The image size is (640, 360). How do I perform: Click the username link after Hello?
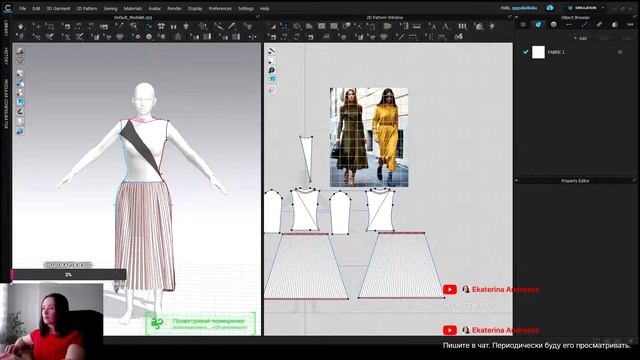click(525, 8)
